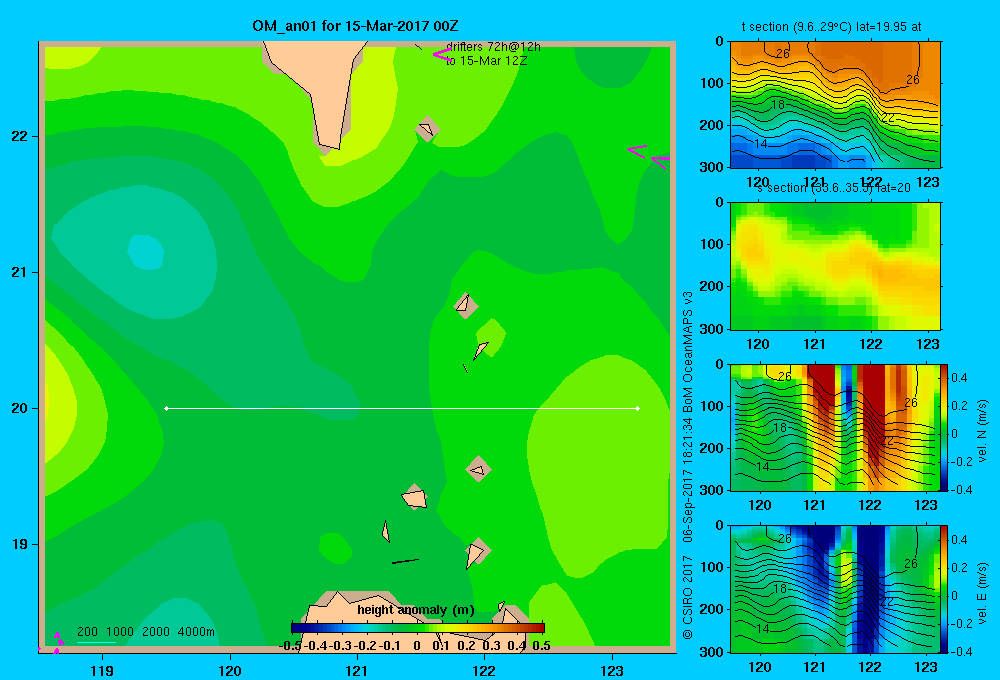Click latitude label 22 on the main map
Screen dimensions: 1000x680
(20, 137)
